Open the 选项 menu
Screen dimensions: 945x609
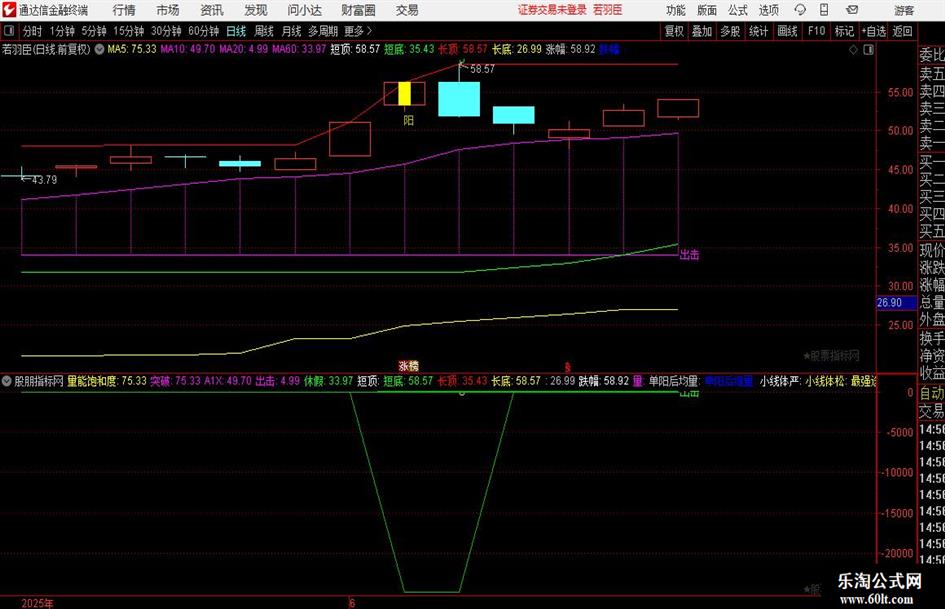pos(768,10)
